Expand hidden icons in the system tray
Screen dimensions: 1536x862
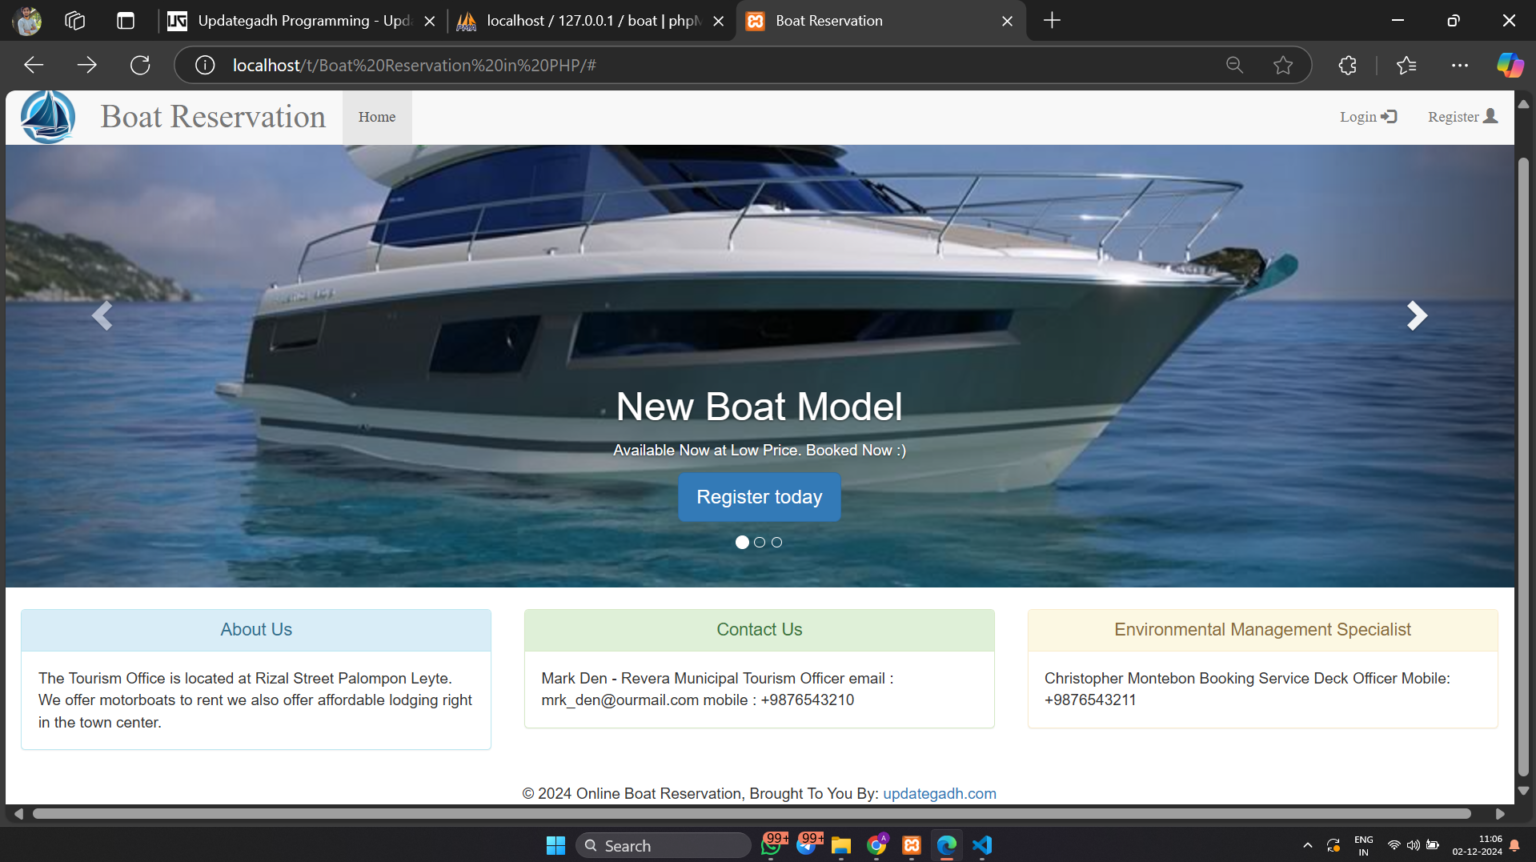point(1307,845)
